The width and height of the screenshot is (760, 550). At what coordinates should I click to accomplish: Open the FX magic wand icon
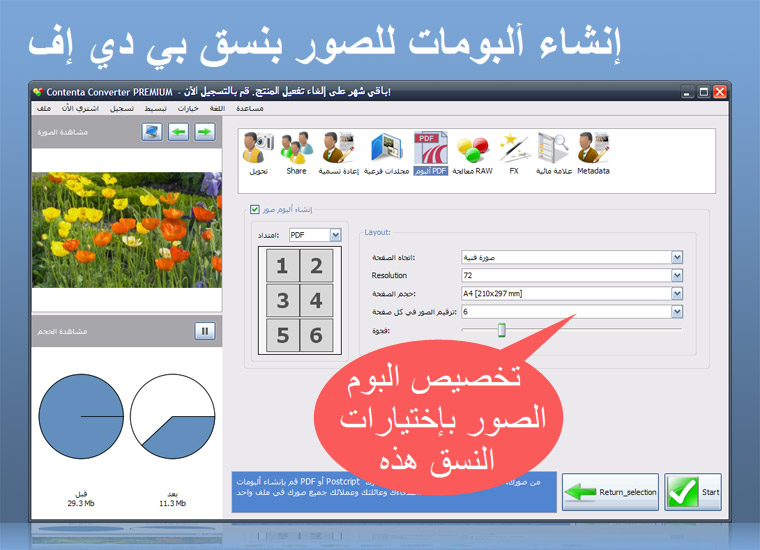click(x=514, y=148)
